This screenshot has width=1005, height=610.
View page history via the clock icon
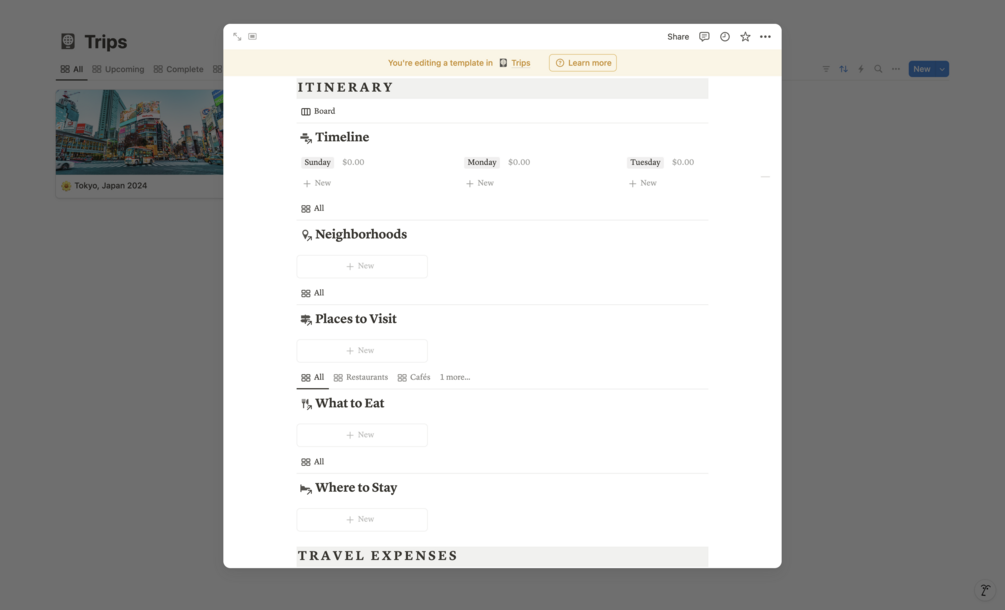724,37
